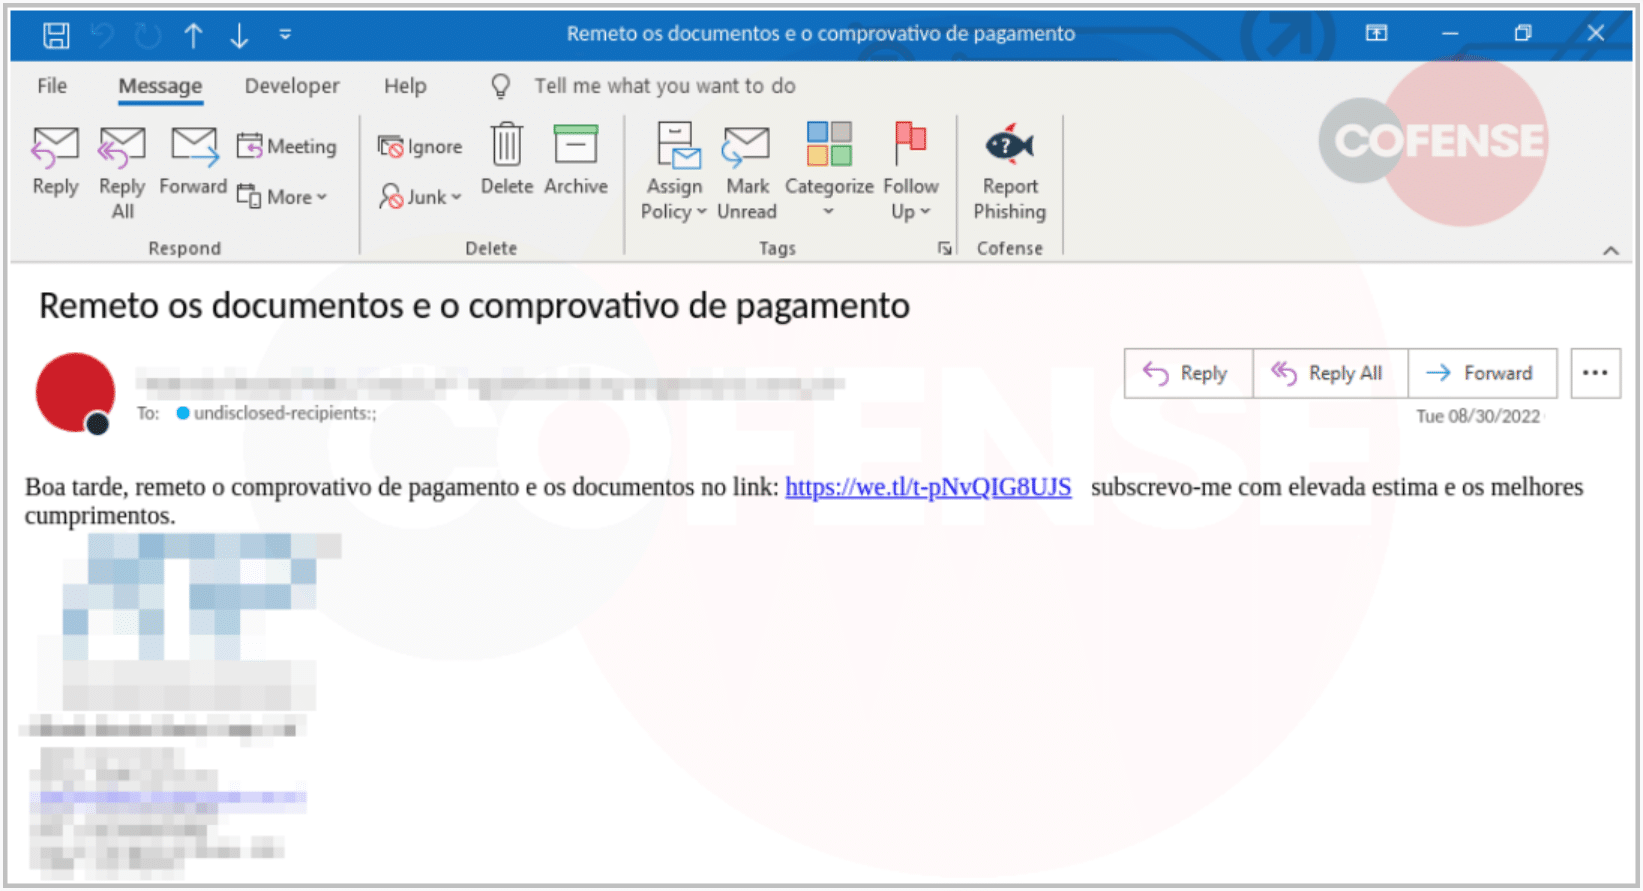Image resolution: width=1643 pixels, height=891 pixels.
Task: Create a Meeting from this email
Action: [287, 147]
